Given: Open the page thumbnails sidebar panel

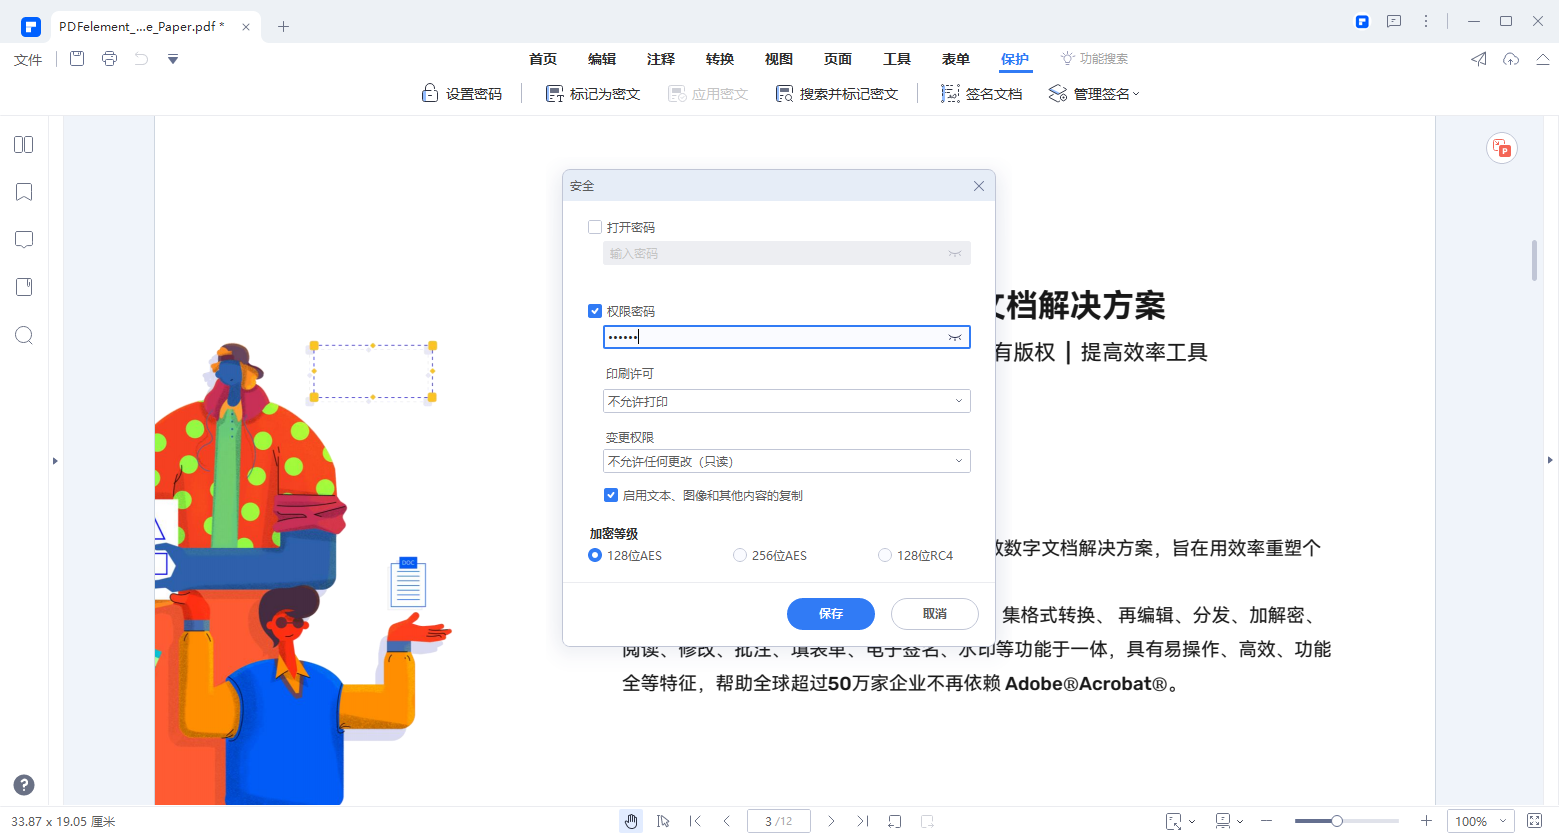Looking at the screenshot, I should point(23,144).
